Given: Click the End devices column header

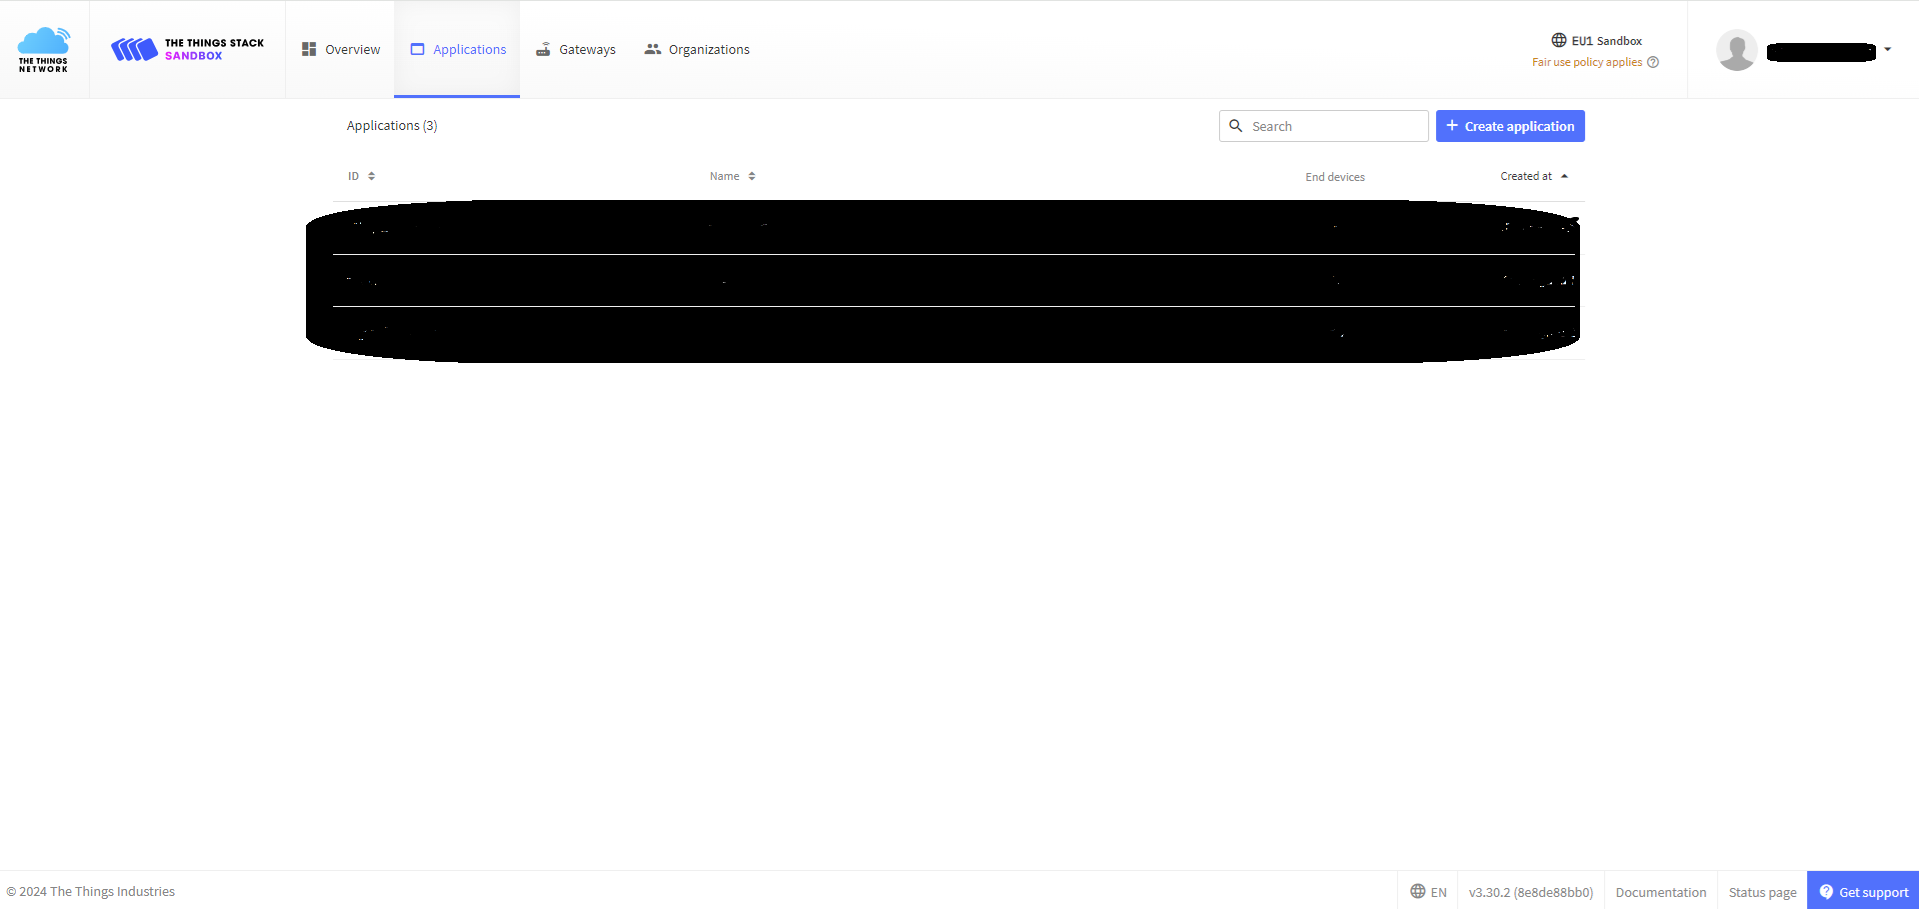Looking at the screenshot, I should [1335, 177].
